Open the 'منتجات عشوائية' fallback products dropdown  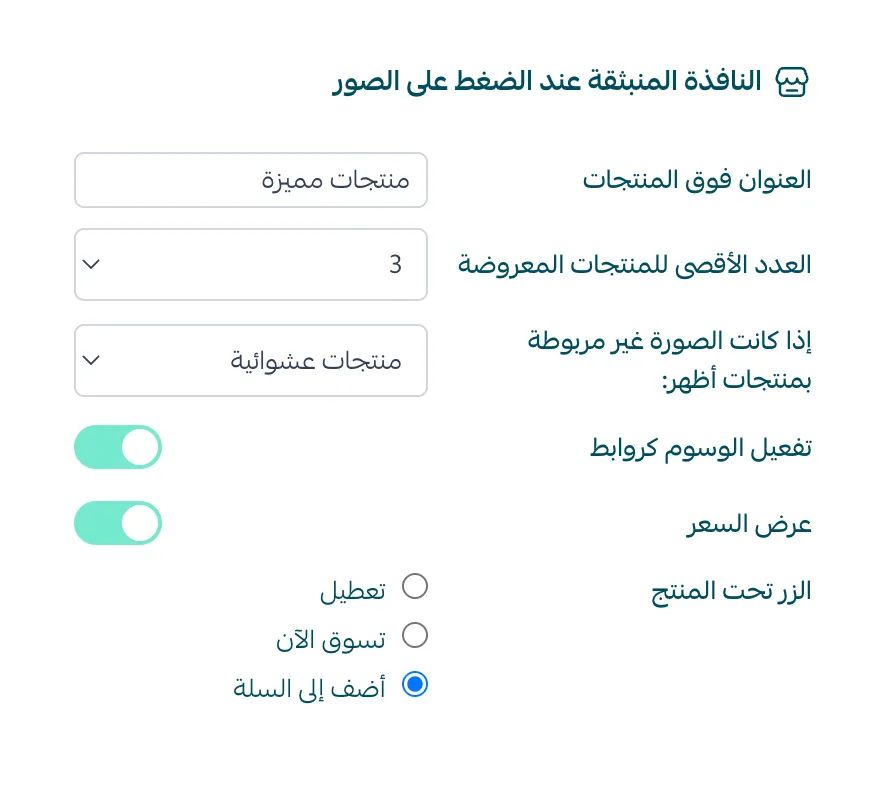click(x=250, y=360)
